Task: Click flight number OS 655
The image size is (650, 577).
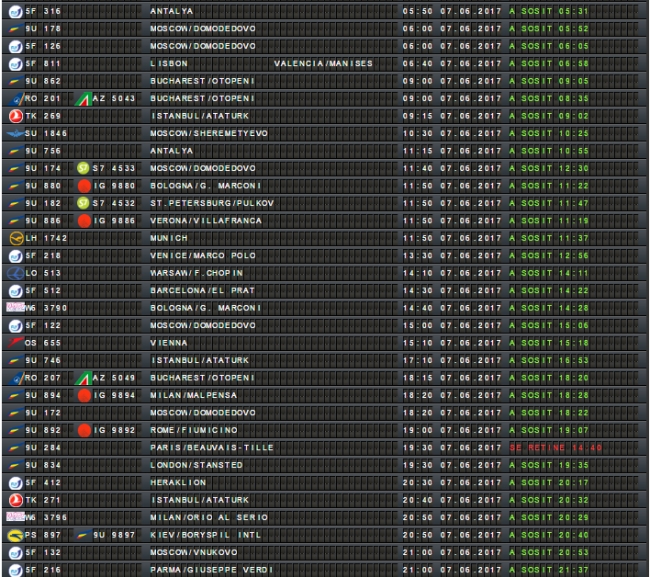Action: click(43, 343)
